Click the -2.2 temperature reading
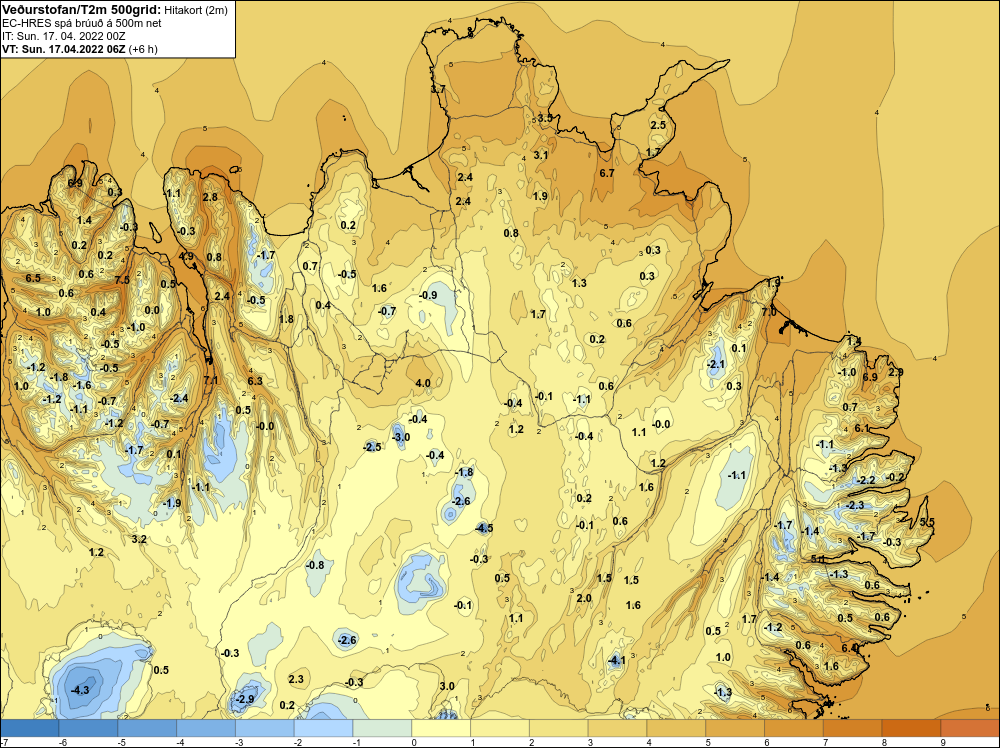This screenshot has width=1000, height=748. pos(867,480)
